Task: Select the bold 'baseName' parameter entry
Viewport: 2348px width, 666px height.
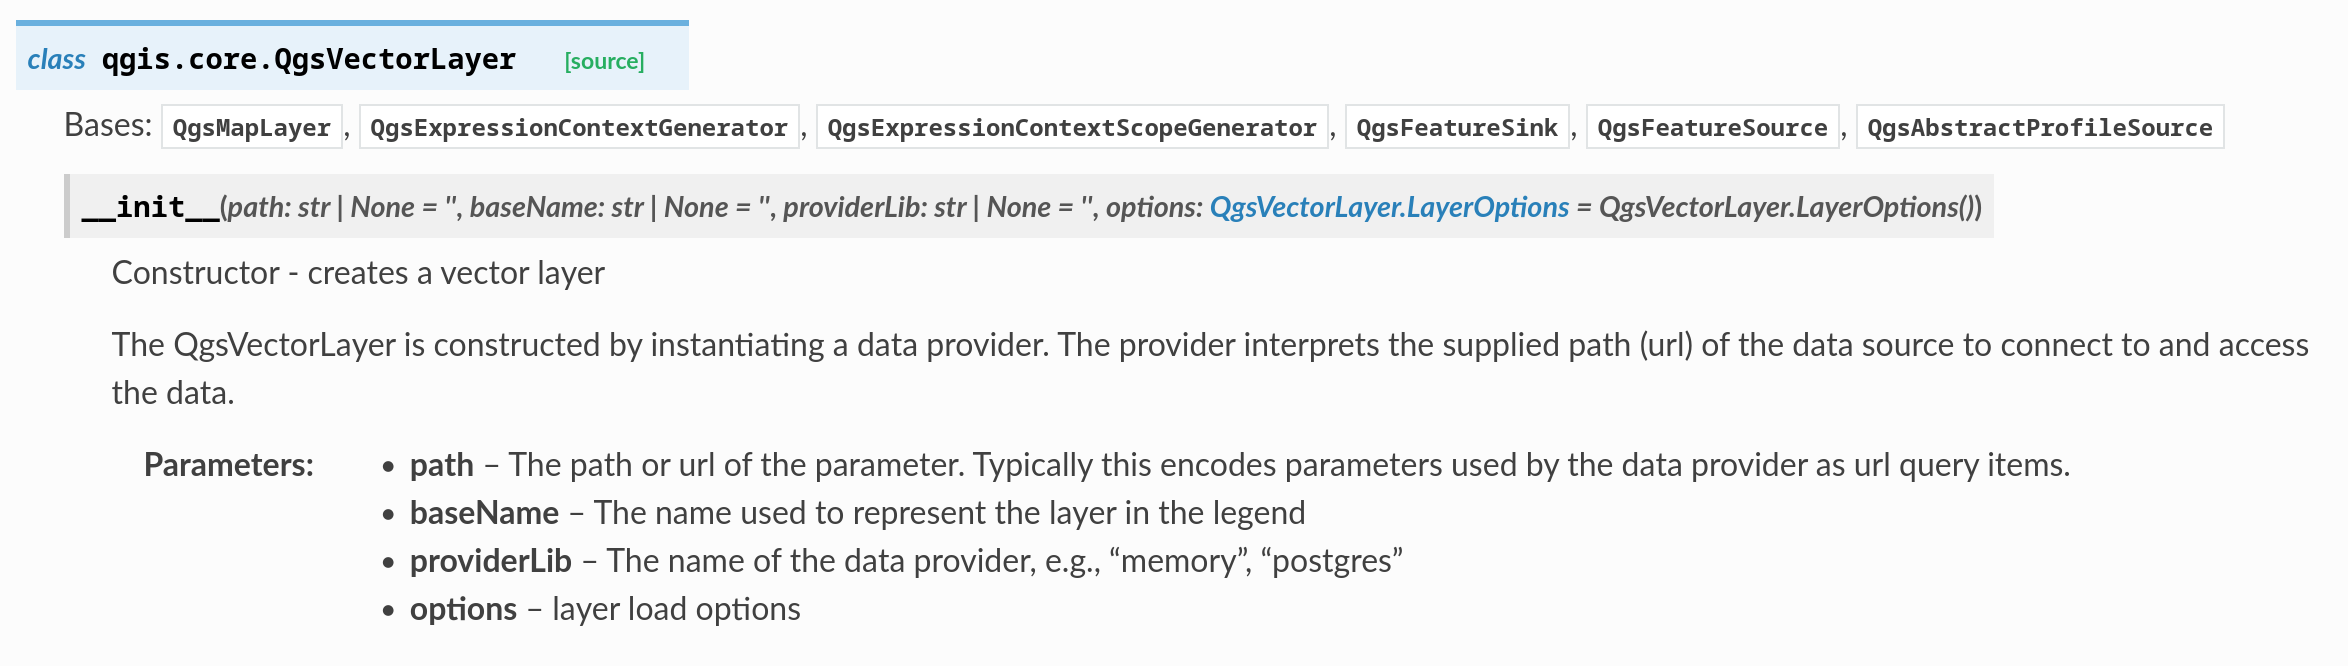Action: click(484, 513)
